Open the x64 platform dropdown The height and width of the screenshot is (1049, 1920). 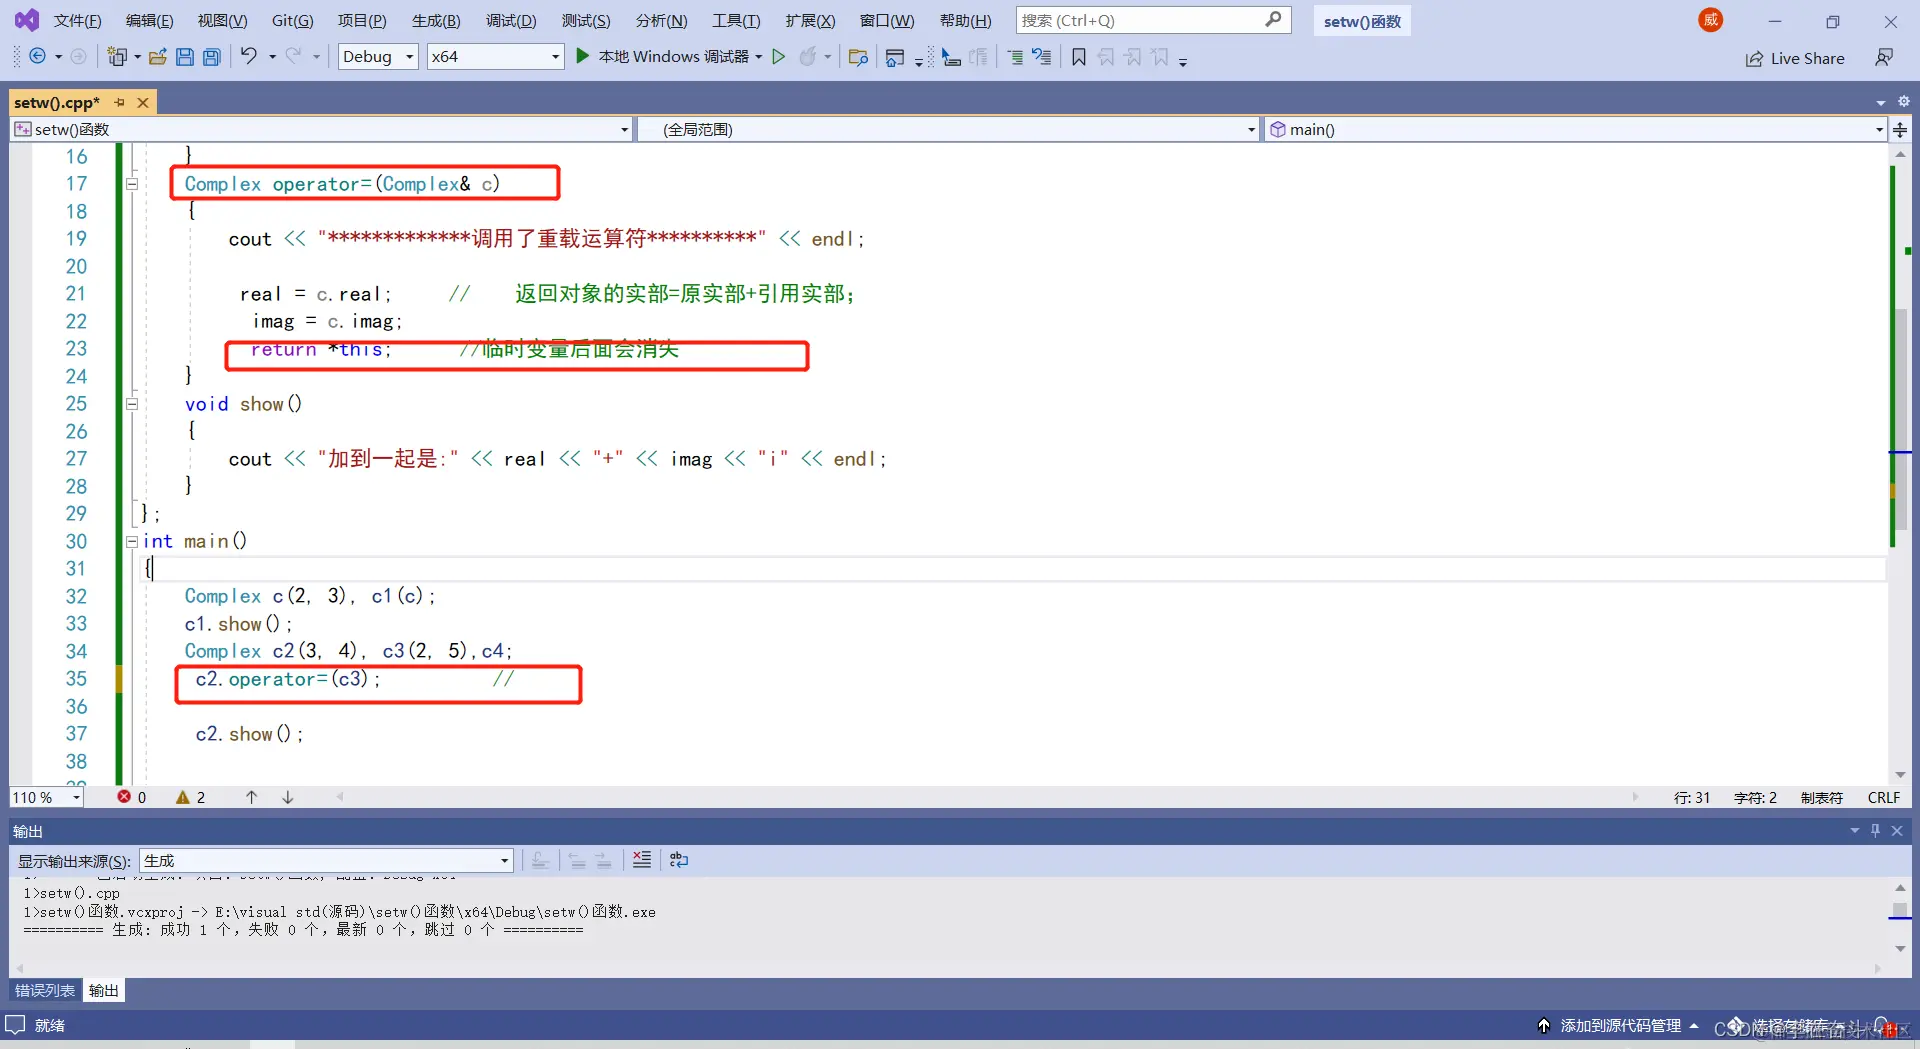[x=495, y=57]
